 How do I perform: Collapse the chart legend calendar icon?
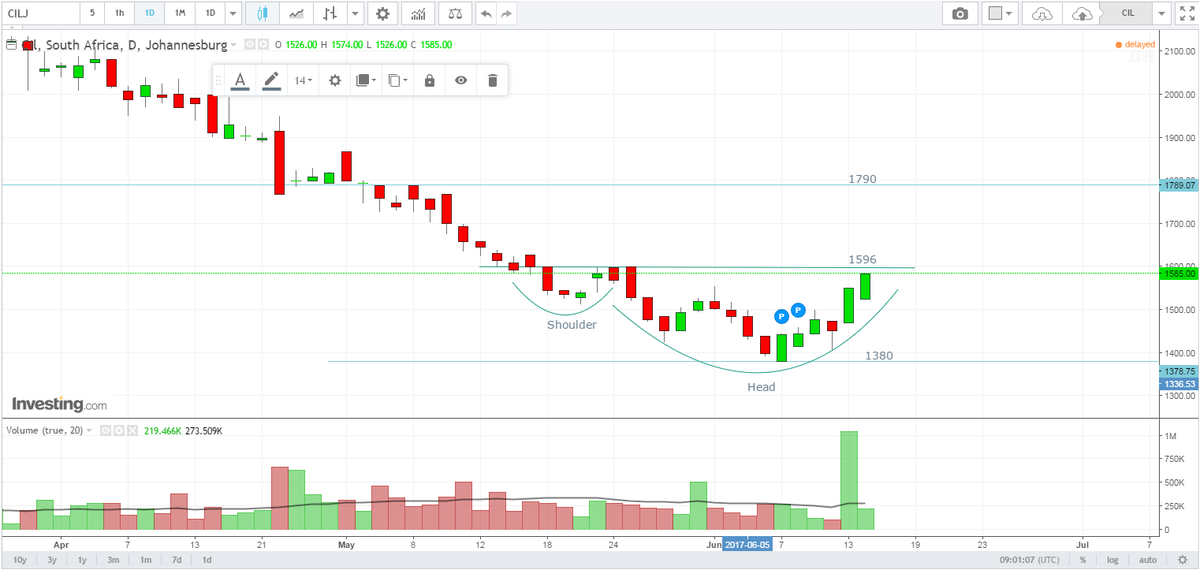pos(11,45)
